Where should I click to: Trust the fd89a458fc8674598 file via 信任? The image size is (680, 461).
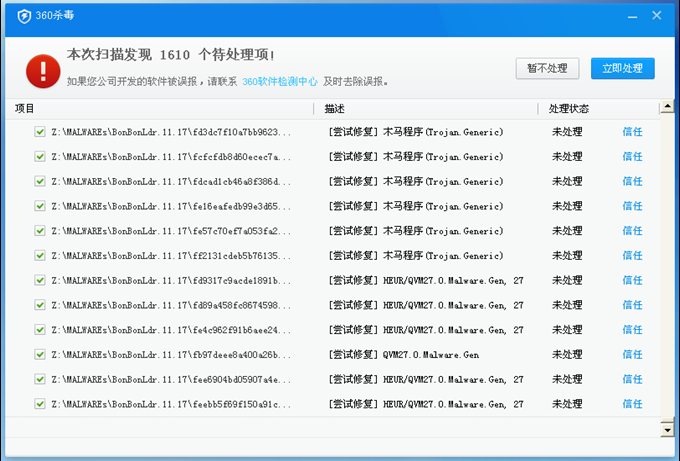[x=632, y=305]
